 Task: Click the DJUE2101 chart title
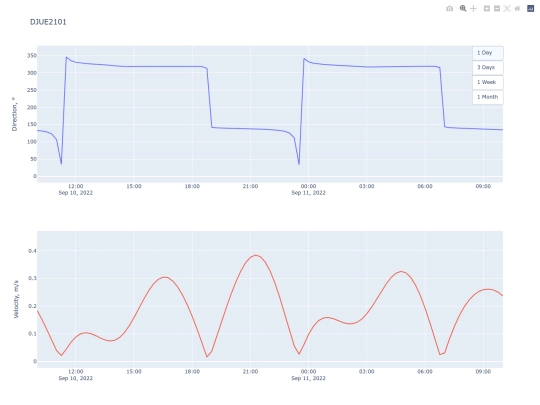tap(48, 22)
